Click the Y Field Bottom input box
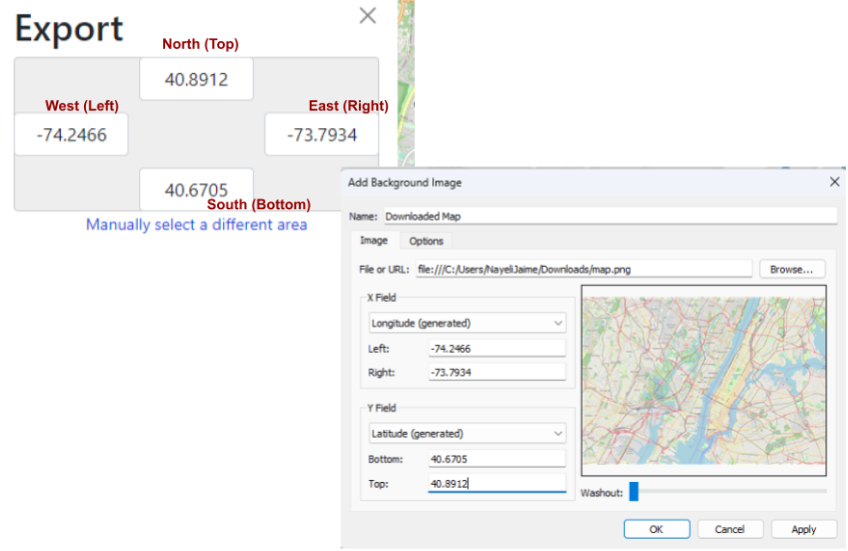 pyautogui.click(x=496, y=459)
